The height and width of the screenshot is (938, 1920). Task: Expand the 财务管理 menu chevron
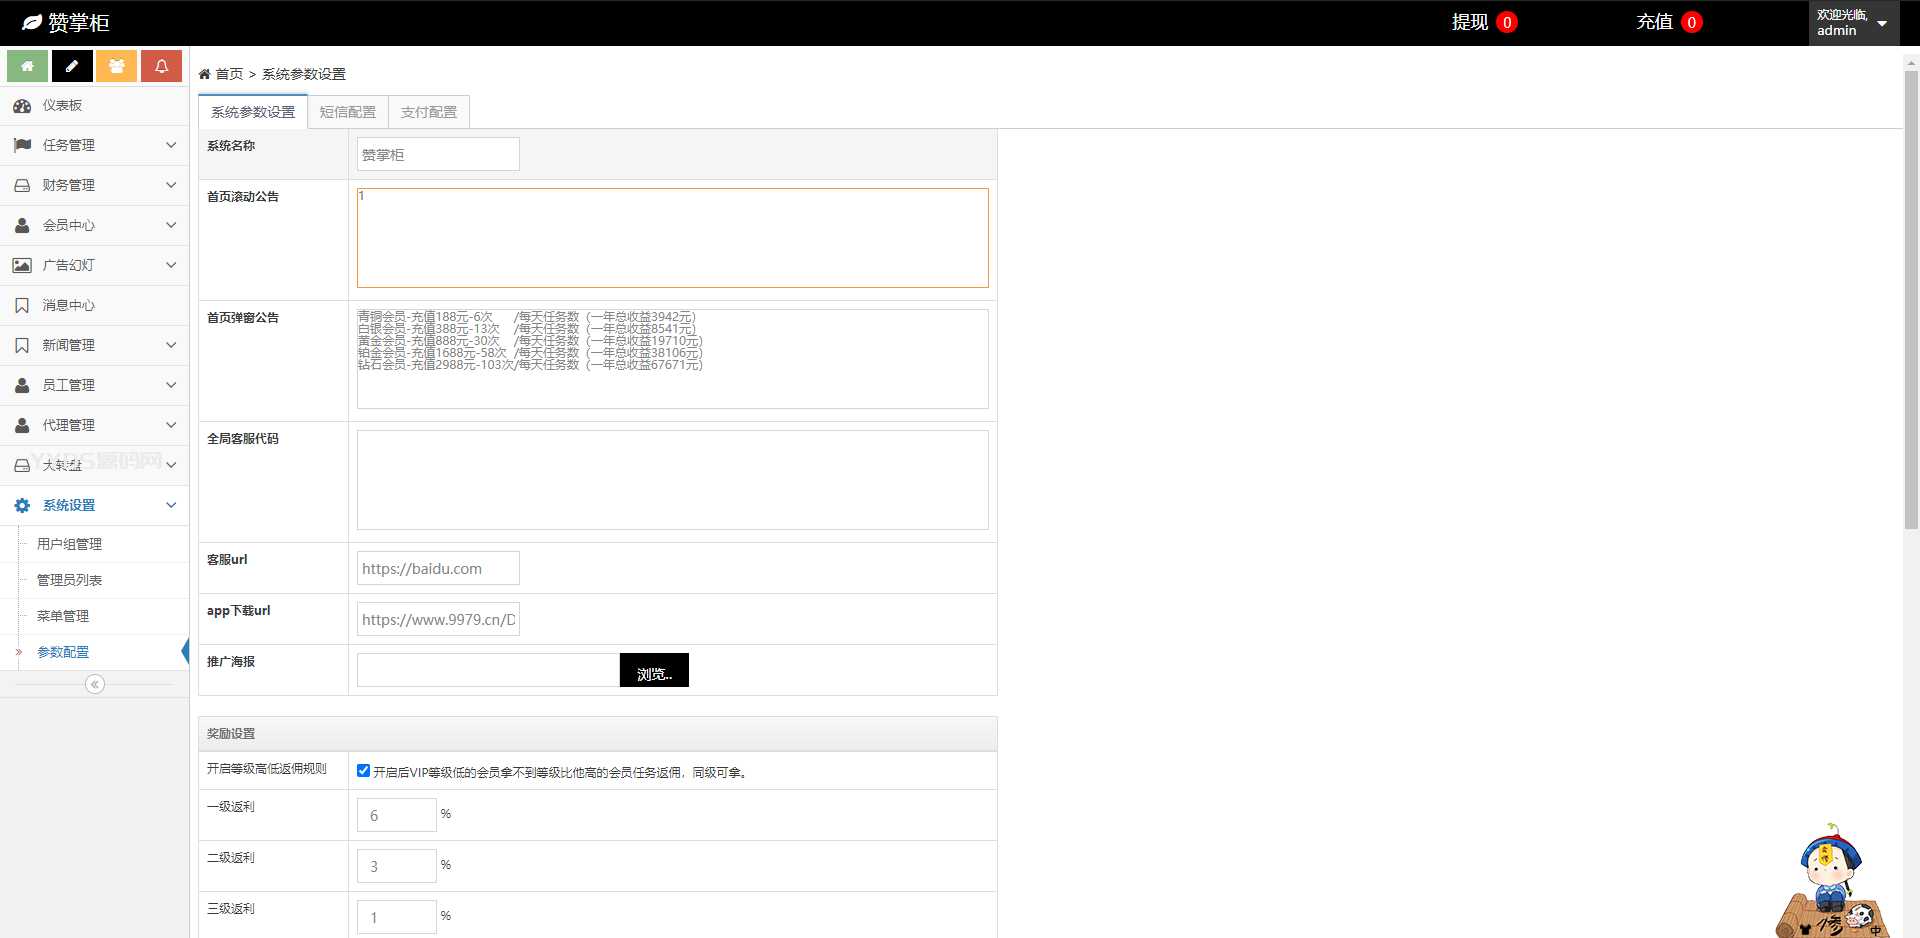tap(171, 185)
